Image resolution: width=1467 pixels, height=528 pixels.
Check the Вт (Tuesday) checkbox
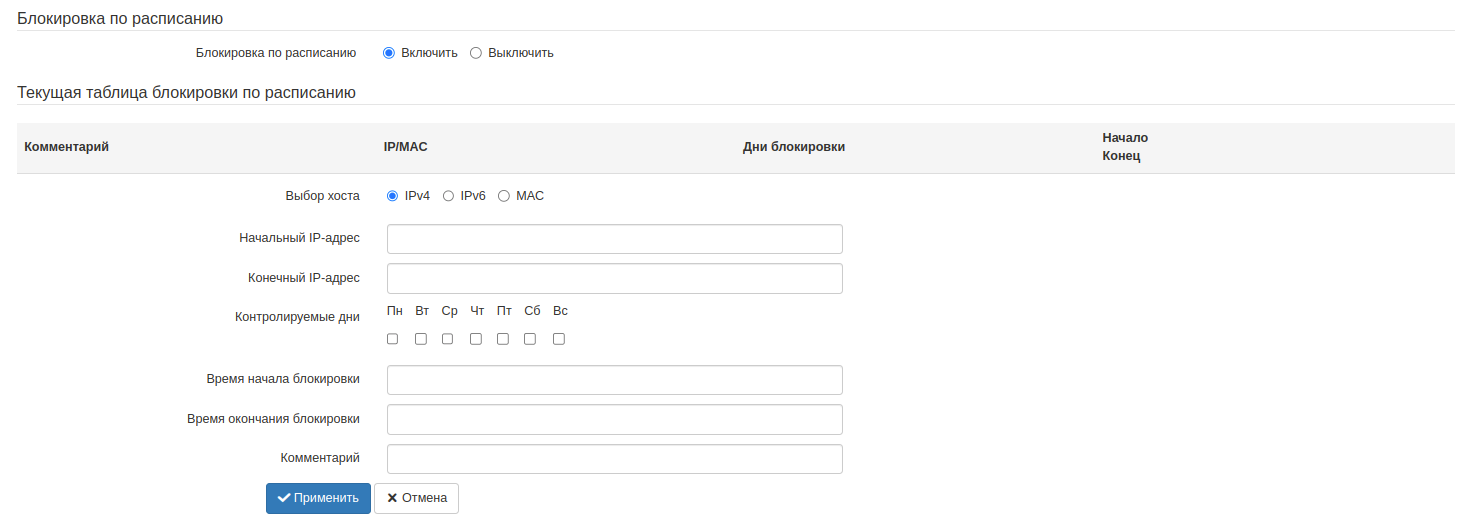(x=421, y=339)
